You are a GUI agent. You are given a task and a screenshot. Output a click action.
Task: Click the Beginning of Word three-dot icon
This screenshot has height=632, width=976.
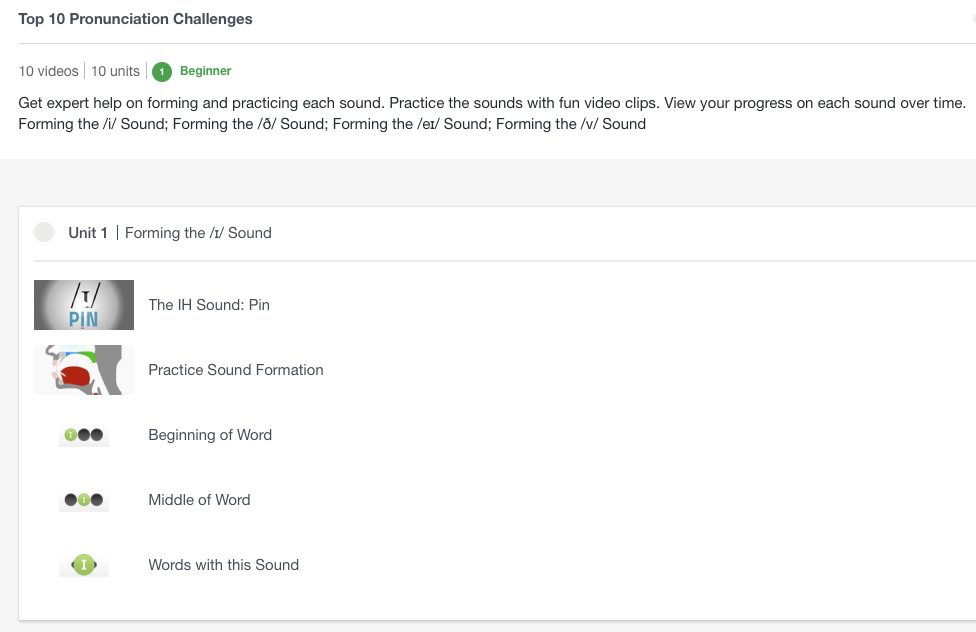click(84, 435)
